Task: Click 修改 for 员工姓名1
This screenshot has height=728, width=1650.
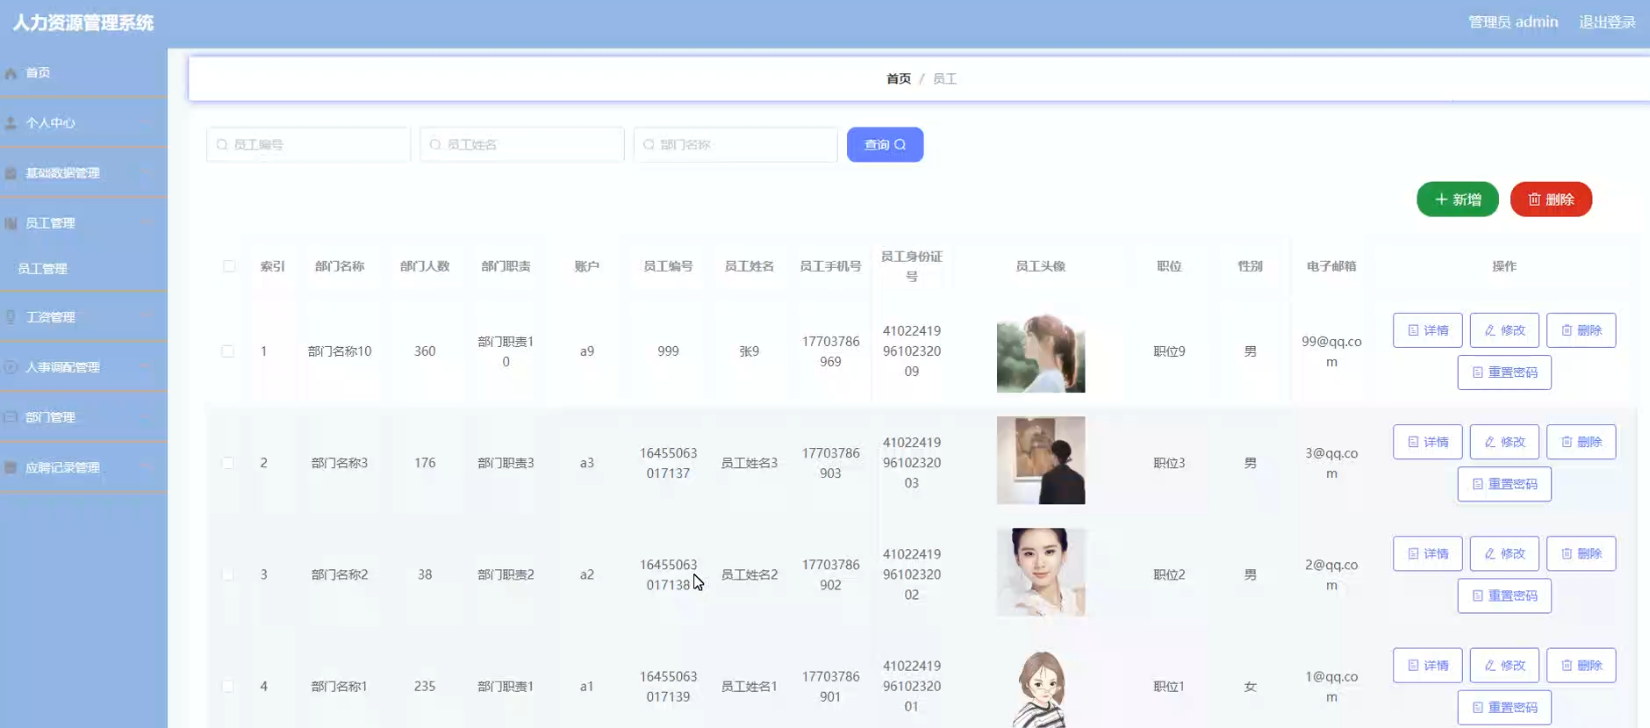Action: (1504, 665)
